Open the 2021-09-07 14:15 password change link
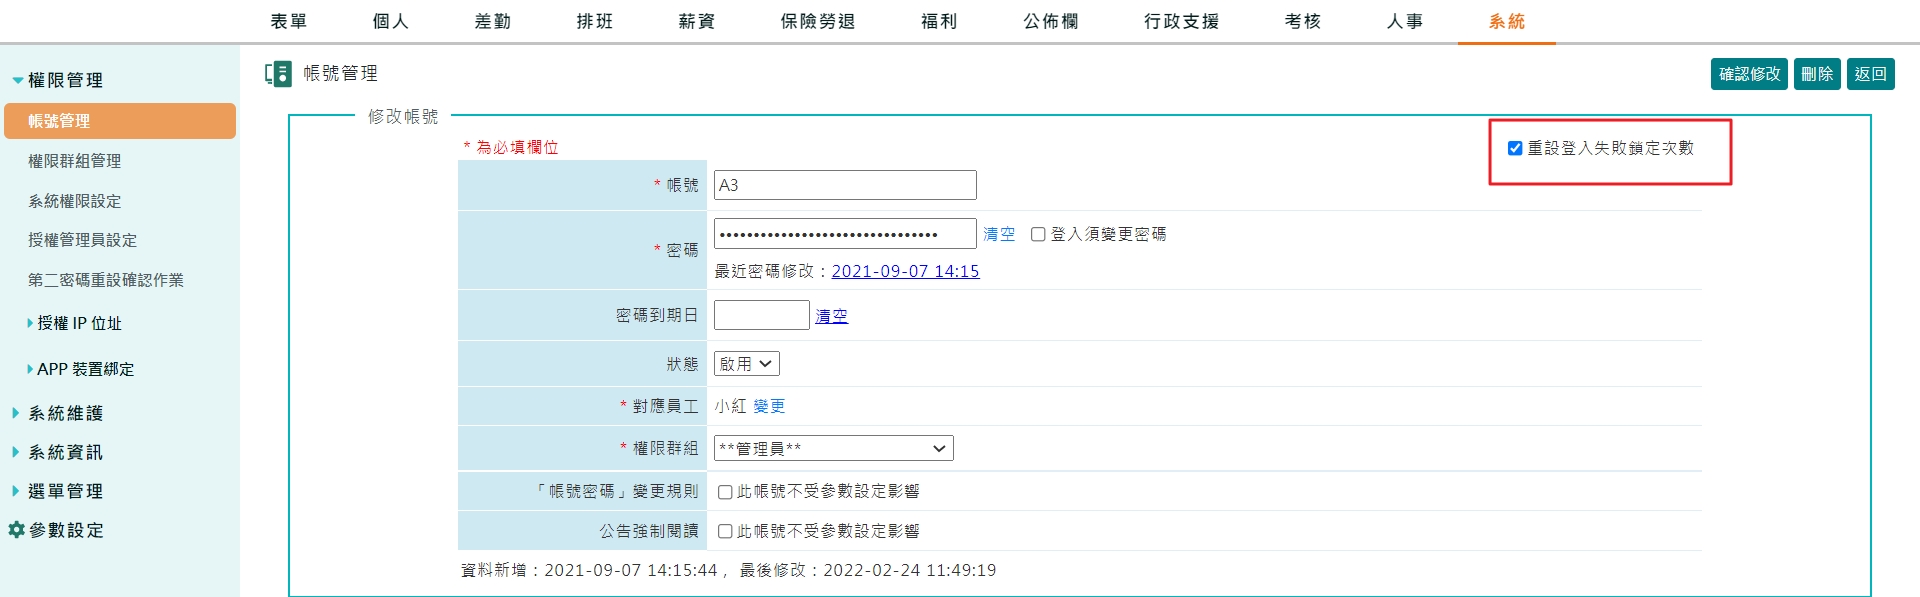The image size is (1920, 597). pos(905,271)
